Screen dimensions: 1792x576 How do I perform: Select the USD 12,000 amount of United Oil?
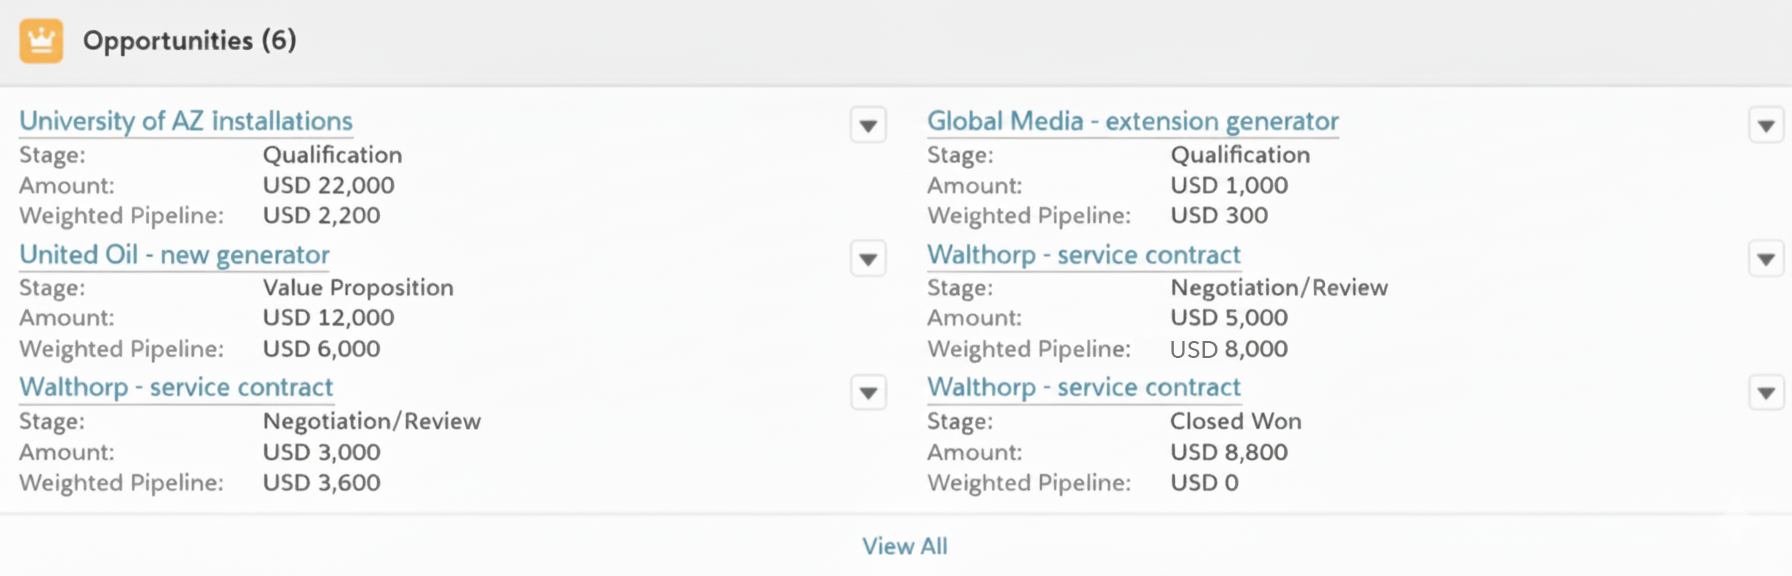[x=328, y=318]
